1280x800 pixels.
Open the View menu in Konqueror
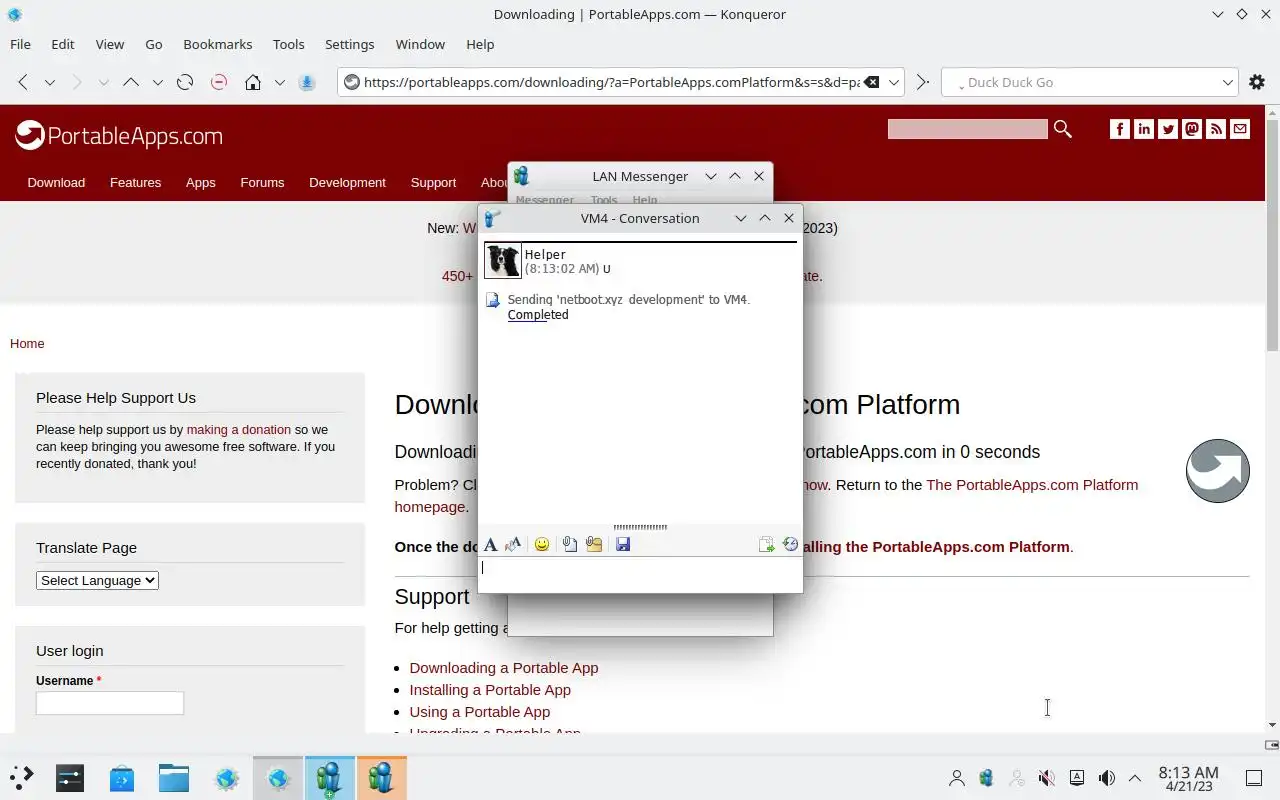[110, 44]
